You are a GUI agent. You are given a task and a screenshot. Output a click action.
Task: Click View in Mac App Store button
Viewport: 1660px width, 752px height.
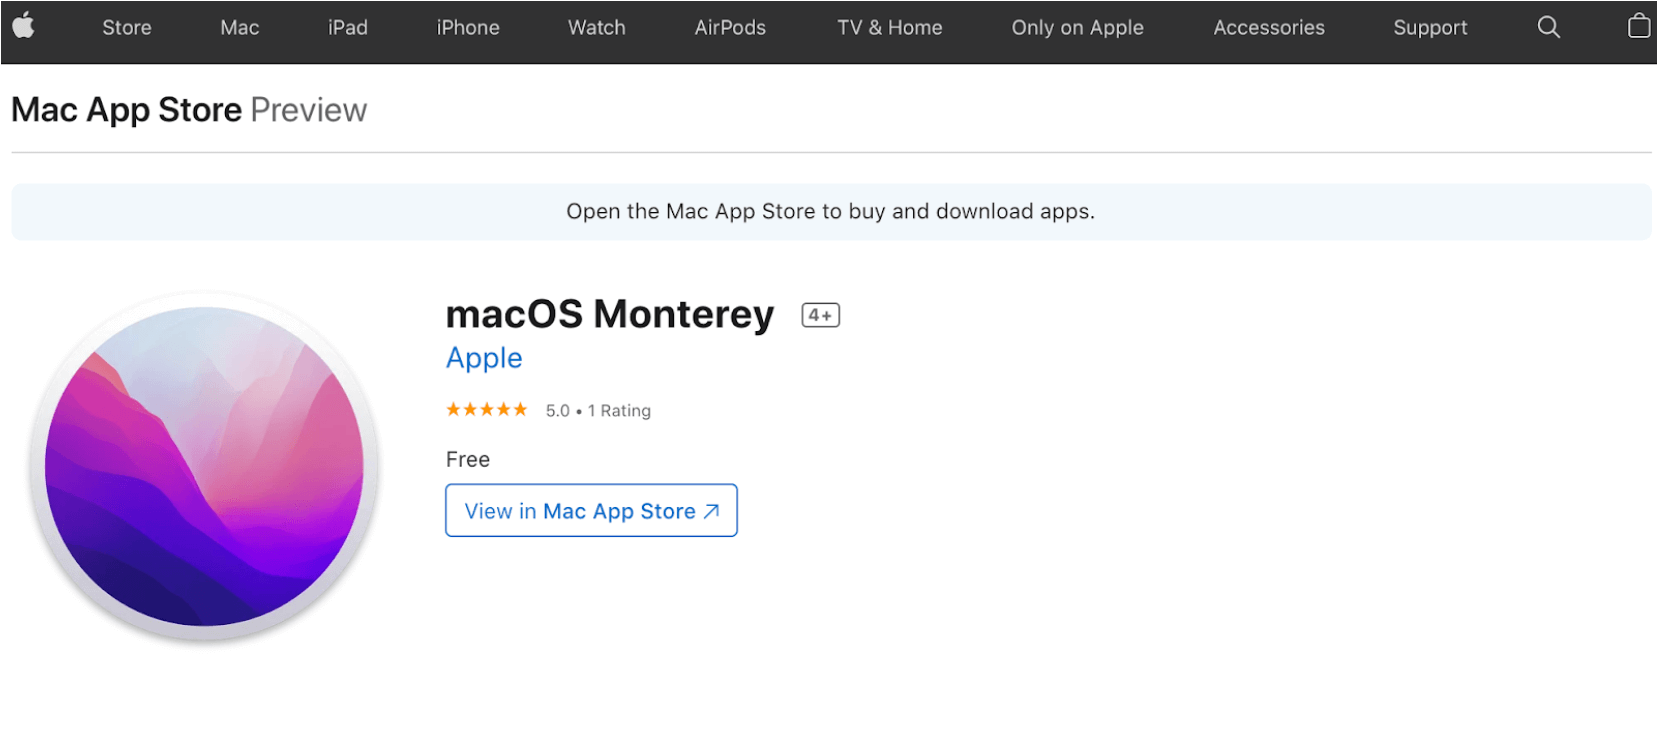pyautogui.click(x=591, y=510)
